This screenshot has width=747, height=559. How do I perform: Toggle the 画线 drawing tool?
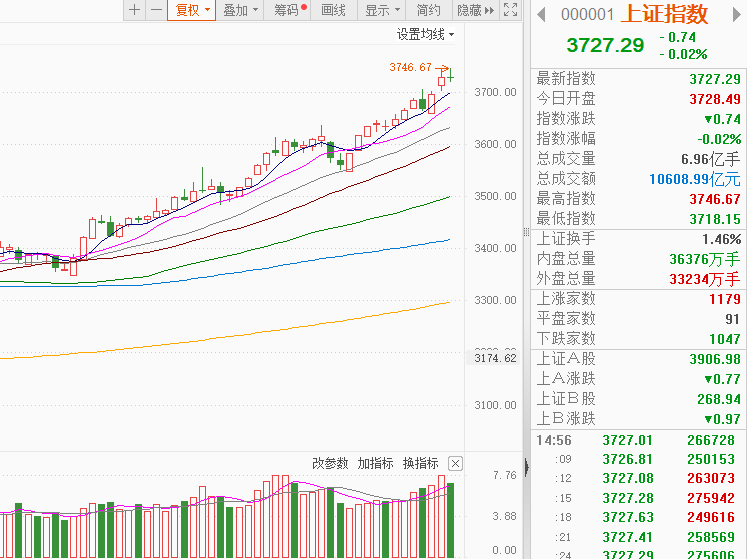(x=334, y=10)
